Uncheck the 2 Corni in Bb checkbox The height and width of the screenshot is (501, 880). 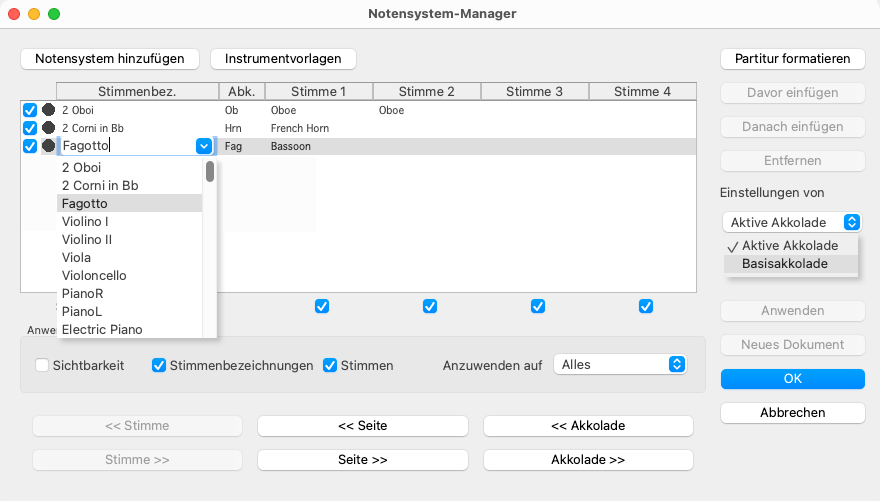(30, 128)
